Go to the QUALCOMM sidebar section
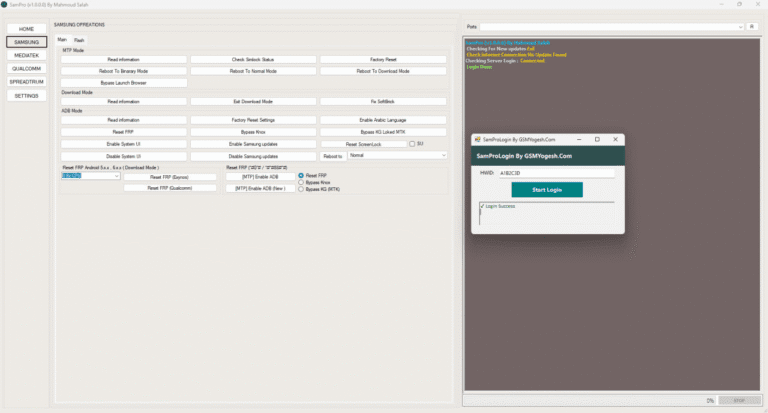768x413 pixels. click(x=26, y=69)
